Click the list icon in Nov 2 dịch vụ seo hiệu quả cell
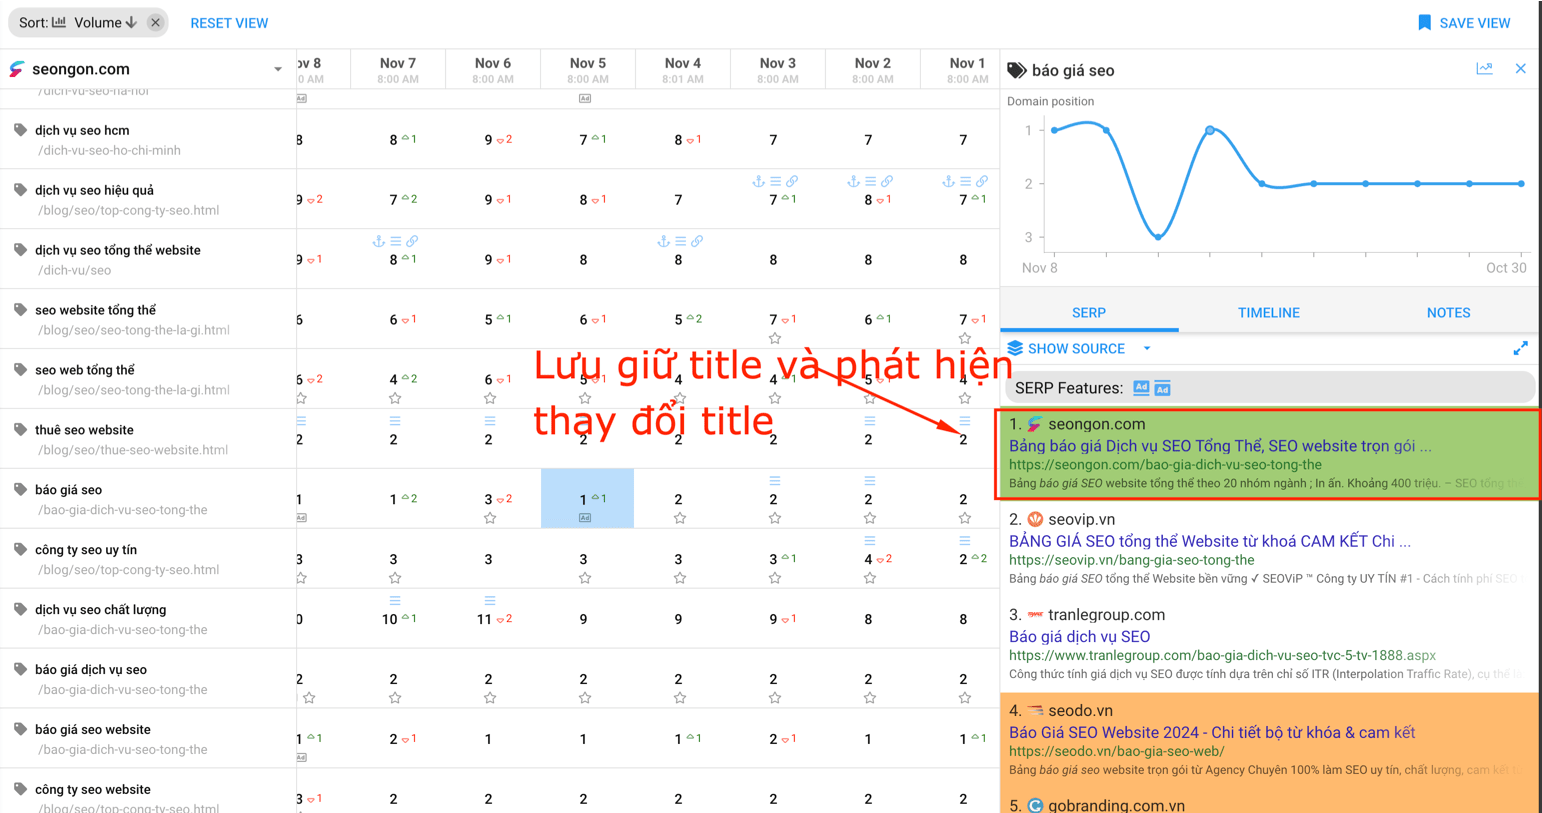Image resolution: width=1542 pixels, height=813 pixels. pos(870,181)
